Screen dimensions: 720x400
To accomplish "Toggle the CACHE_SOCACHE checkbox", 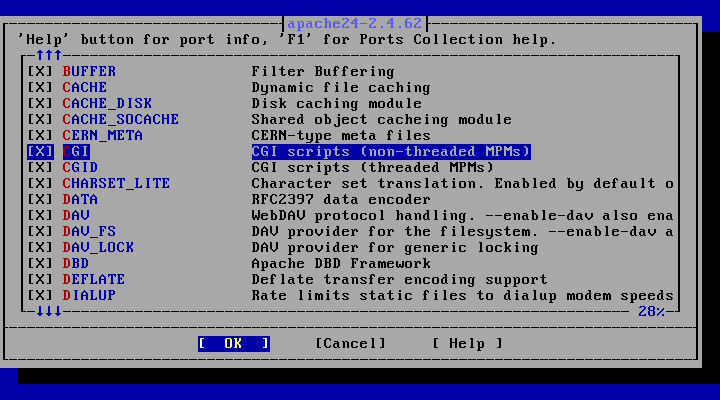I will (40, 120).
